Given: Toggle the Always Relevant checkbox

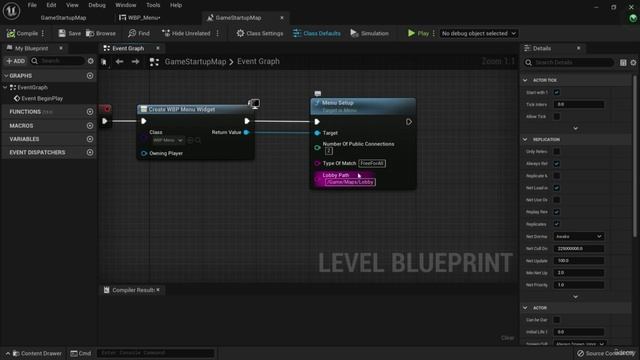Looking at the screenshot, I should [x=557, y=163].
